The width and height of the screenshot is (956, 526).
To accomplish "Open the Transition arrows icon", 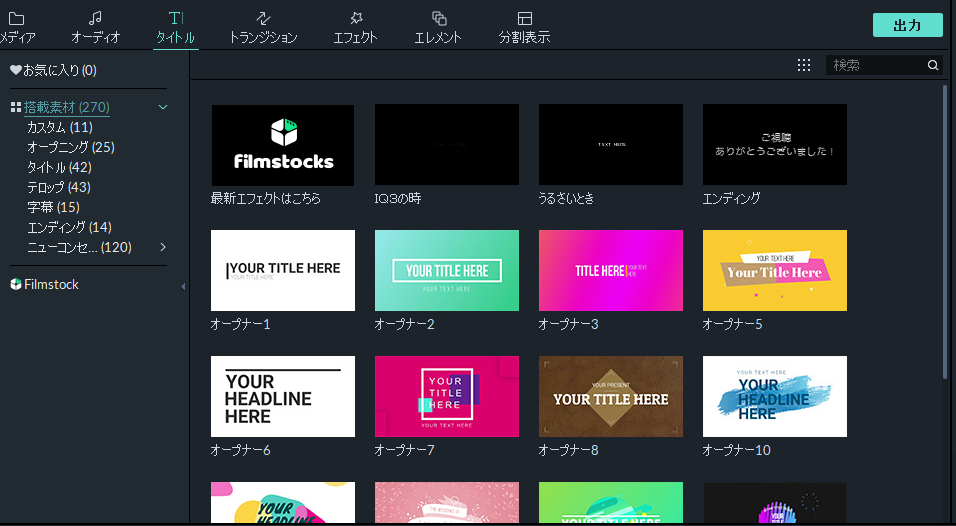I will tap(263, 18).
